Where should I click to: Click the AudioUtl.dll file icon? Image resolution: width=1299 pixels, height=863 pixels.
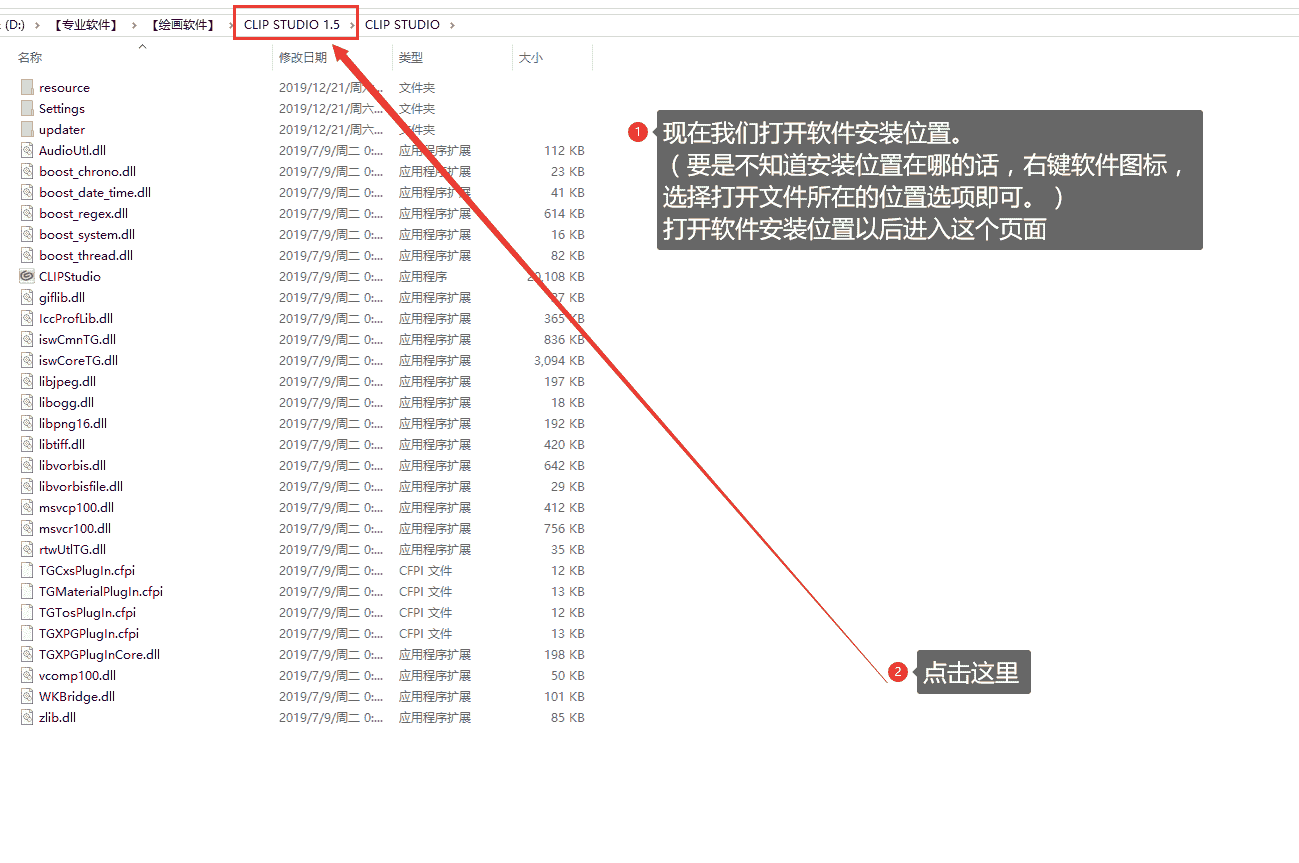(27, 150)
